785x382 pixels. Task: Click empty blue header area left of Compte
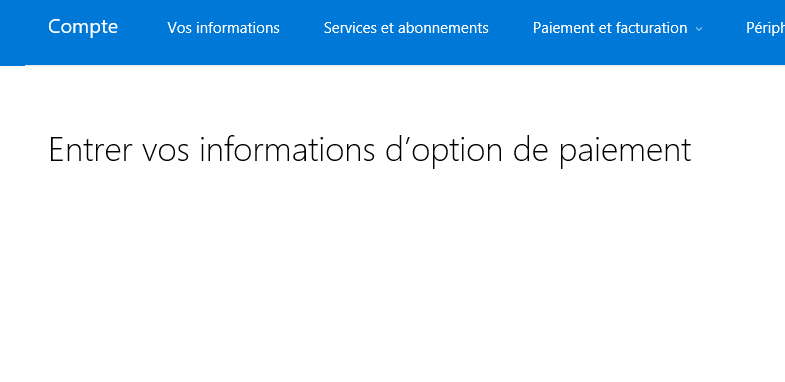(x=24, y=30)
